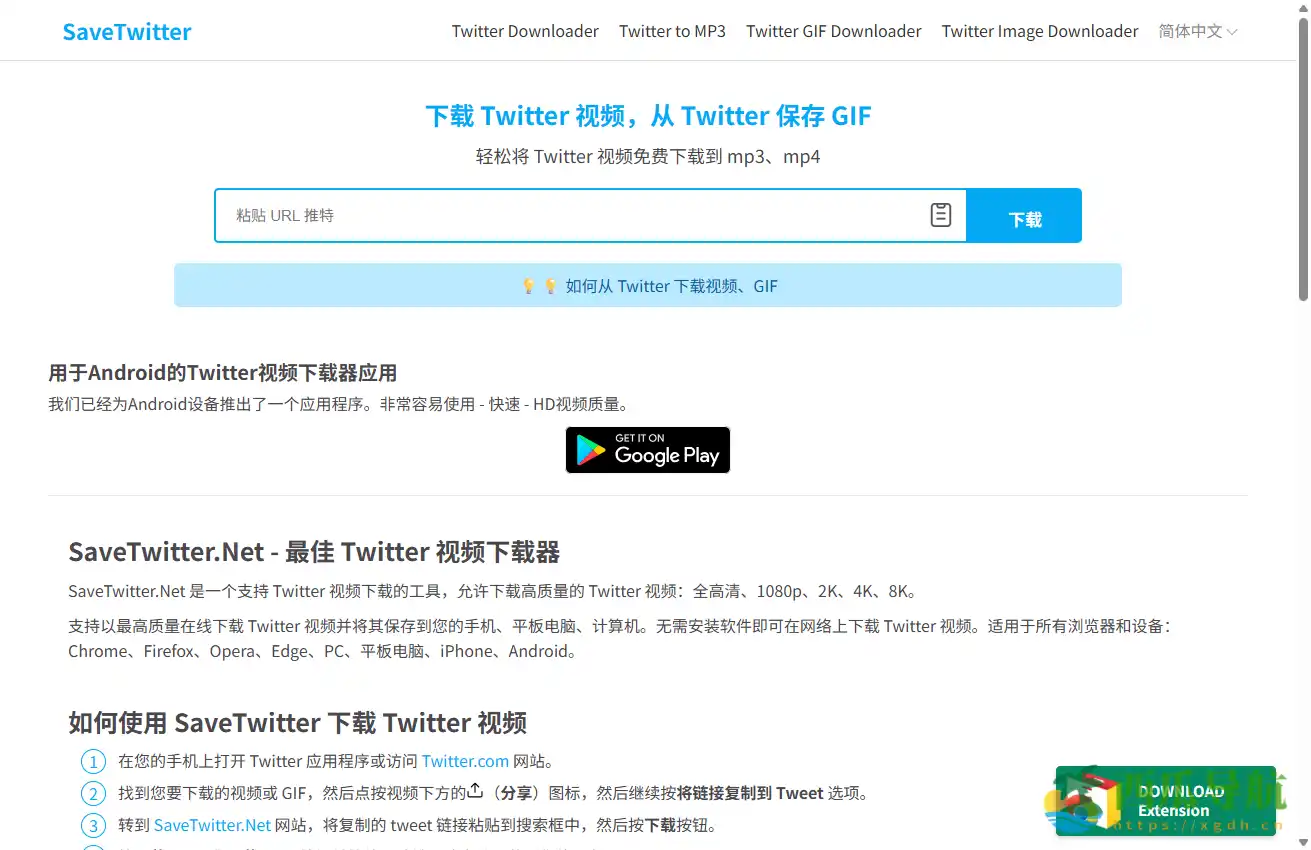Click the scrollbar up arrow
Screen dimensions: 1311x850
point(1303,7)
